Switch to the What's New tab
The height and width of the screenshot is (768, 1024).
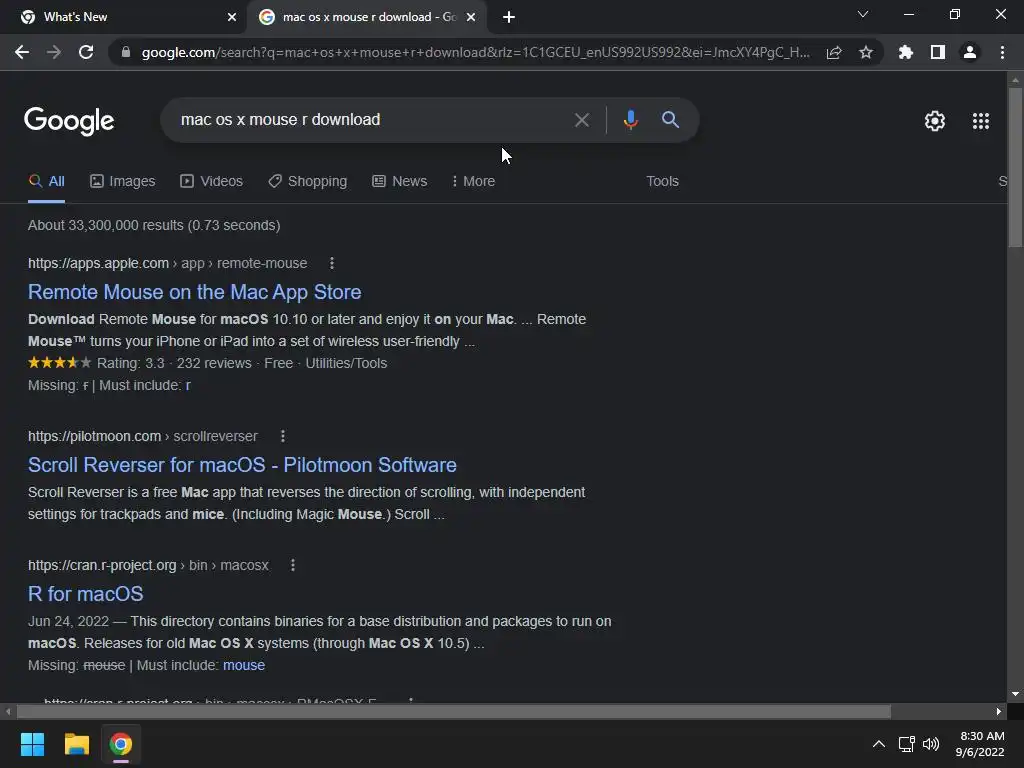(124, 18)
